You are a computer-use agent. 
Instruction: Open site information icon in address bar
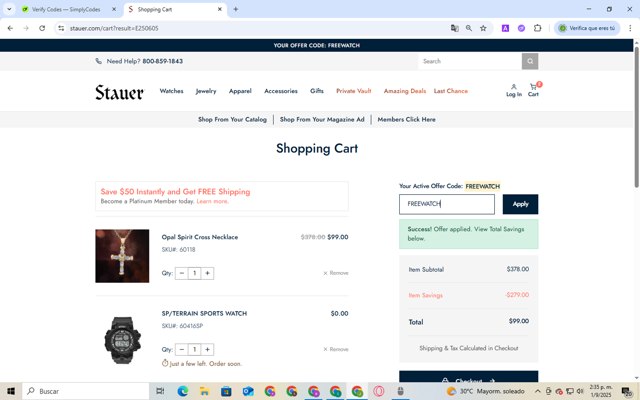61,28
